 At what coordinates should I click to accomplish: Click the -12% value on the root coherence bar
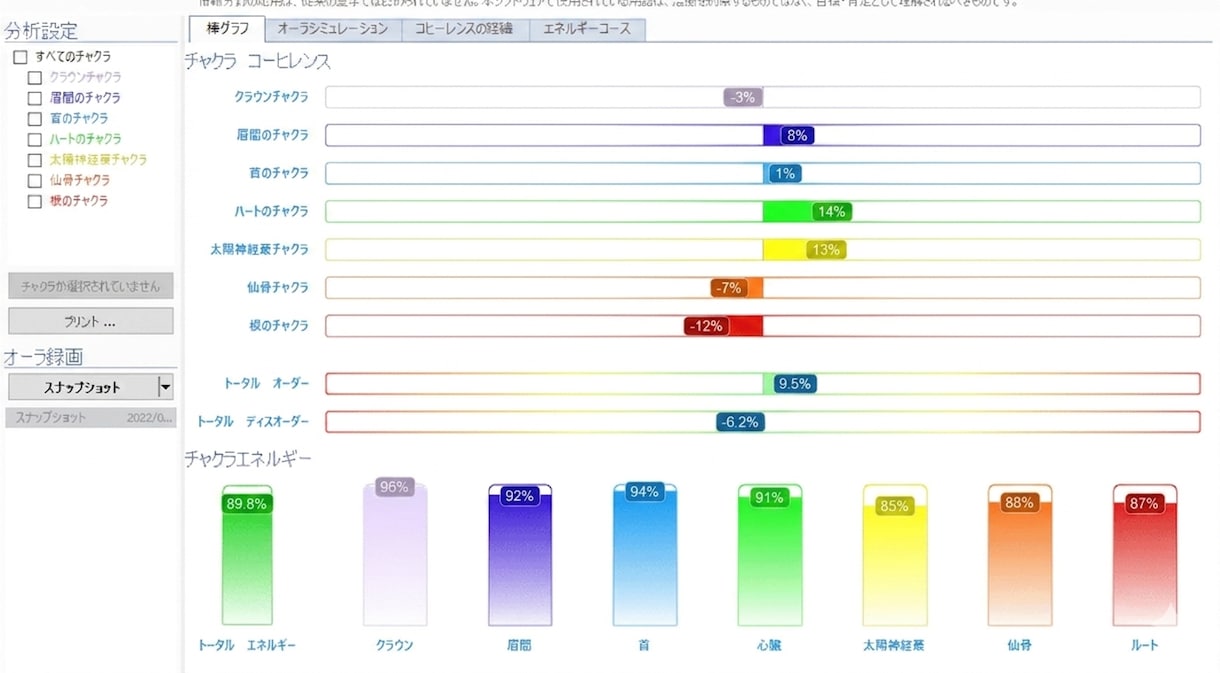(706, 325)
